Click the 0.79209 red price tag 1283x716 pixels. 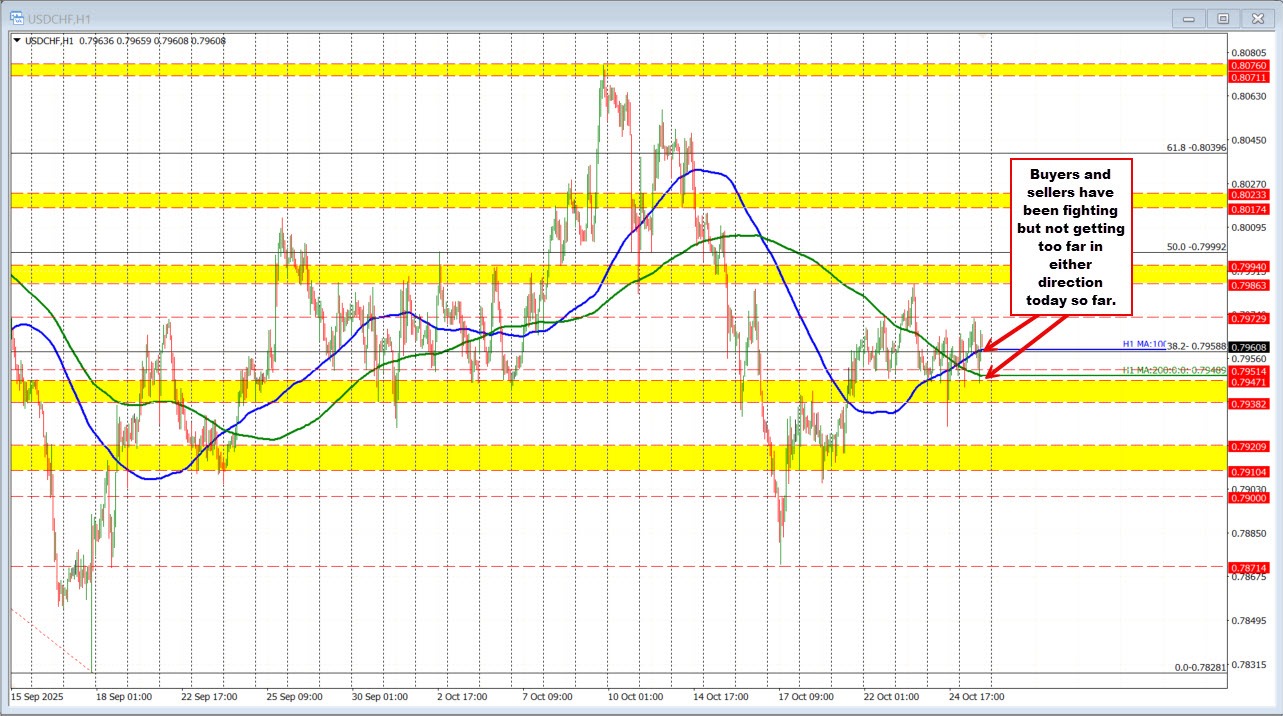(1250, 446)
